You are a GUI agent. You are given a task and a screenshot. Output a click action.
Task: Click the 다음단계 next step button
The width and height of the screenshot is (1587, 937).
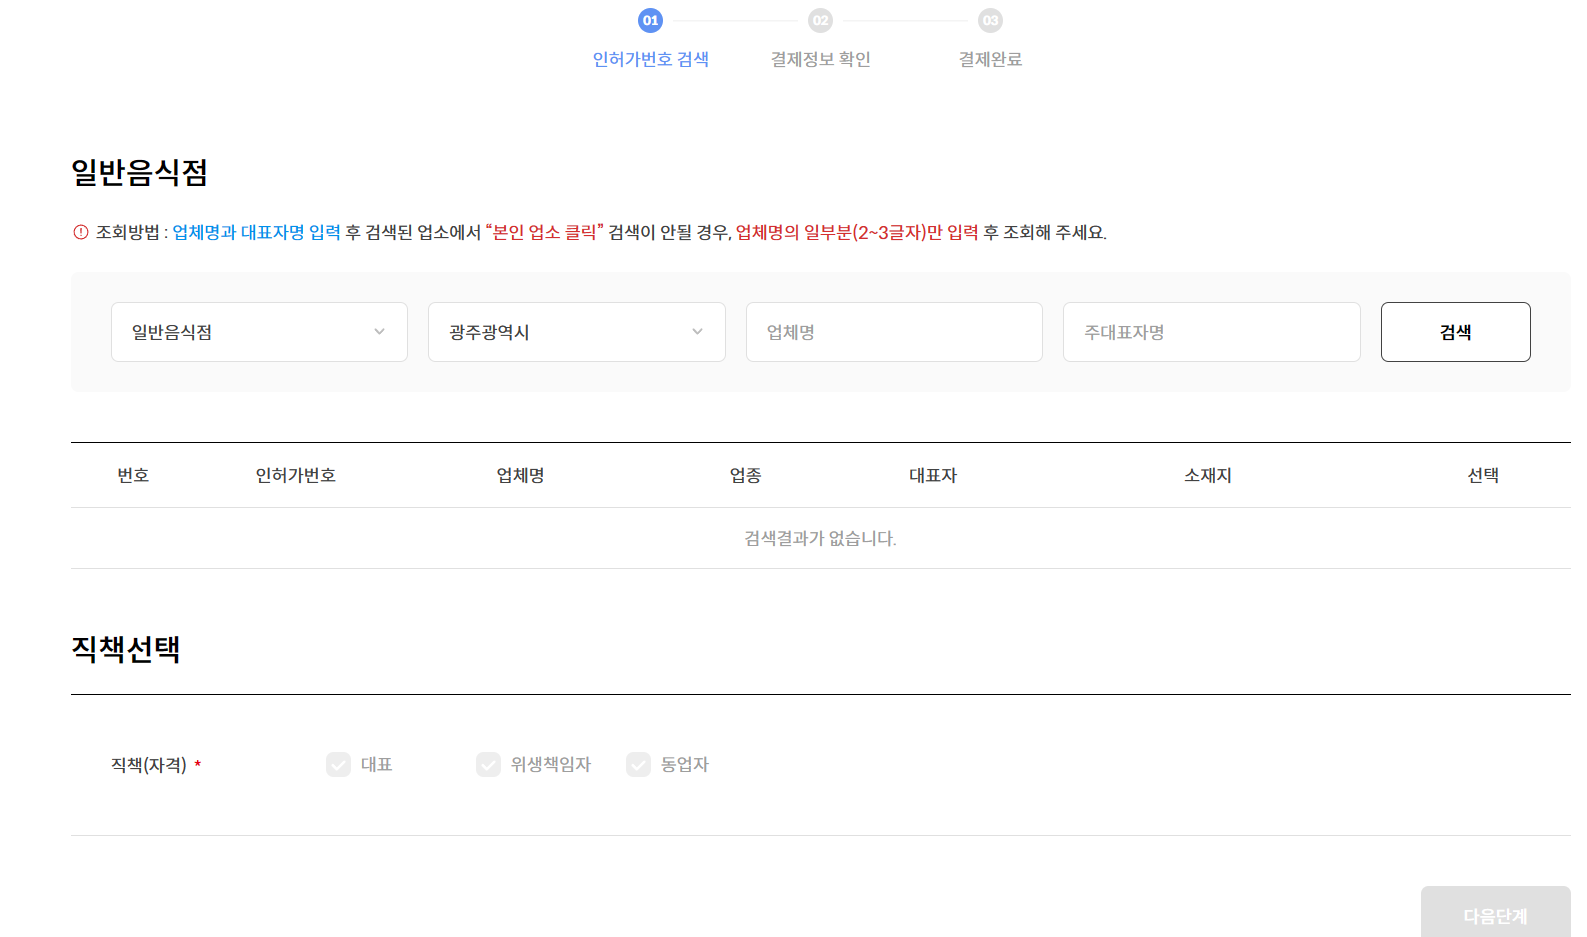[1496, 912]
